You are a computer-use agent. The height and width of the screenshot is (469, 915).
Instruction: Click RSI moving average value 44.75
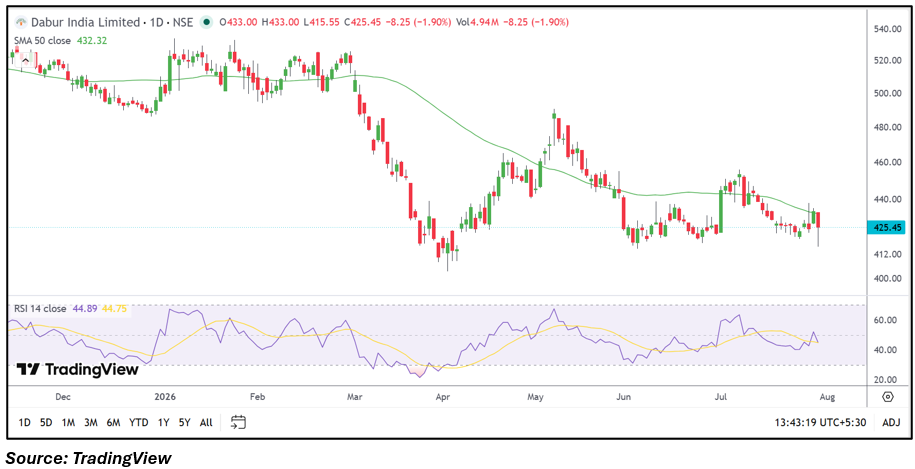(114, 309)
